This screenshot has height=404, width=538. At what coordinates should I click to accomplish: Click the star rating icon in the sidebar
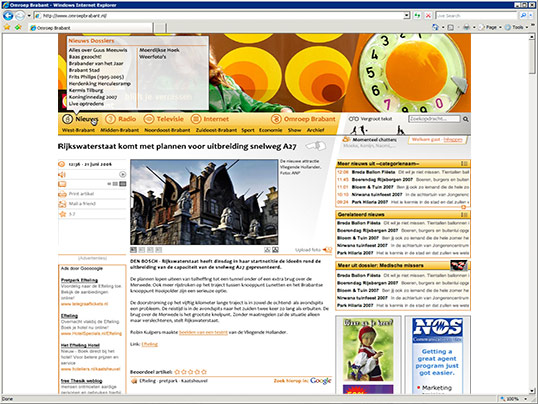pyautogui.click(x=62, y=214)
